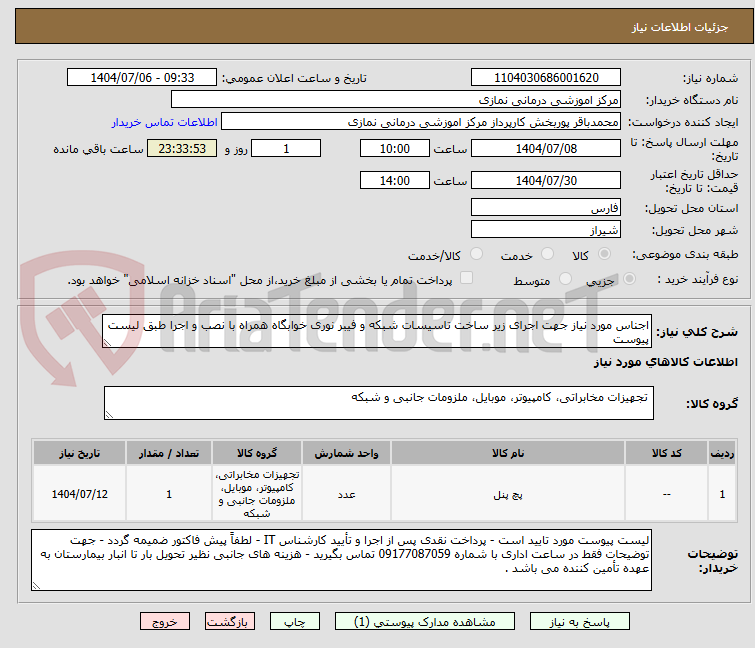Click نام دستگاه خریدار field
755x648 pixels.
[x=396, y=100]
